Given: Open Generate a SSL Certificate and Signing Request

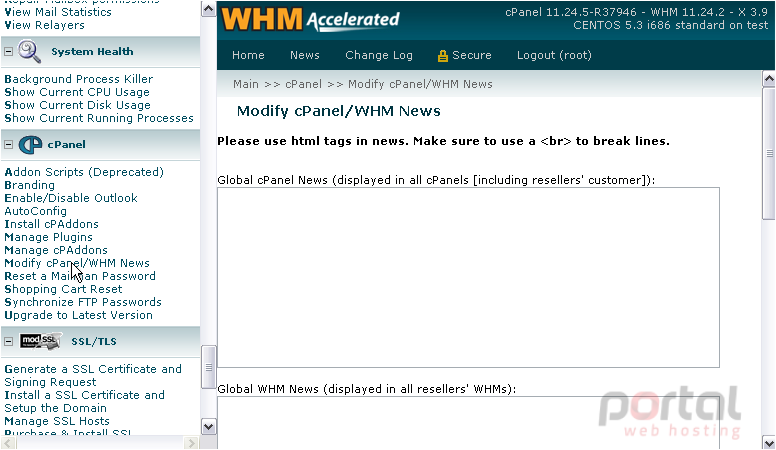Looking at the screenshot, I should coord(93,375).
